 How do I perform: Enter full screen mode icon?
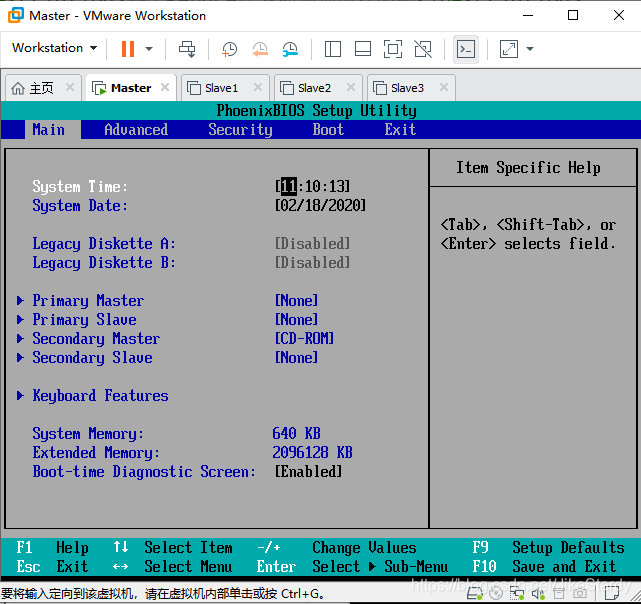392,49
